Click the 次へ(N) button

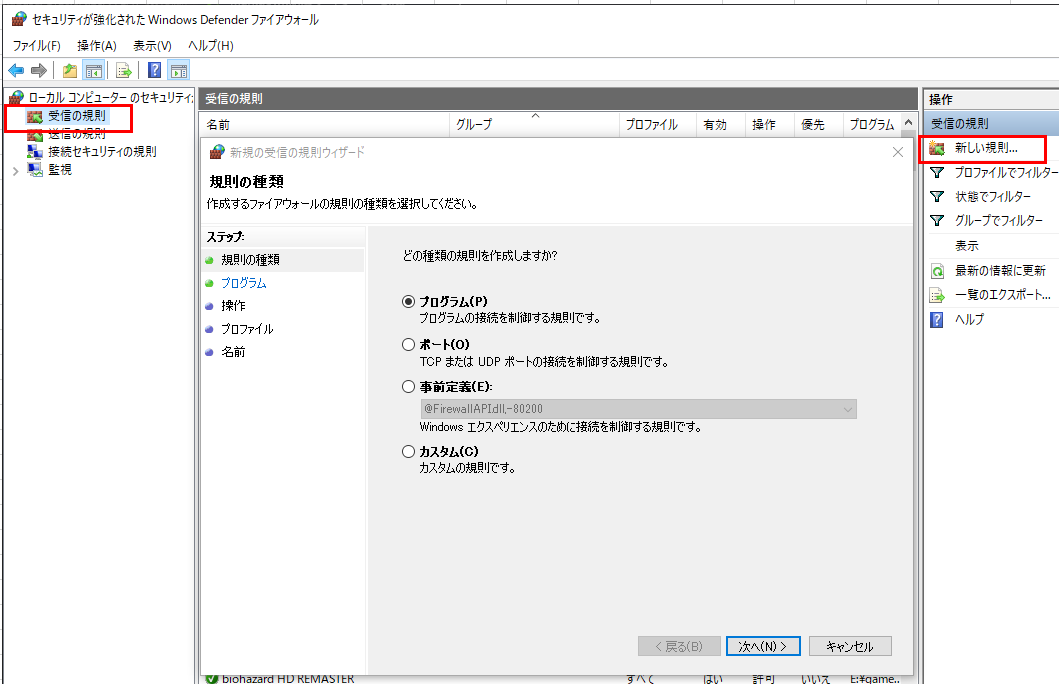point(763,646)
